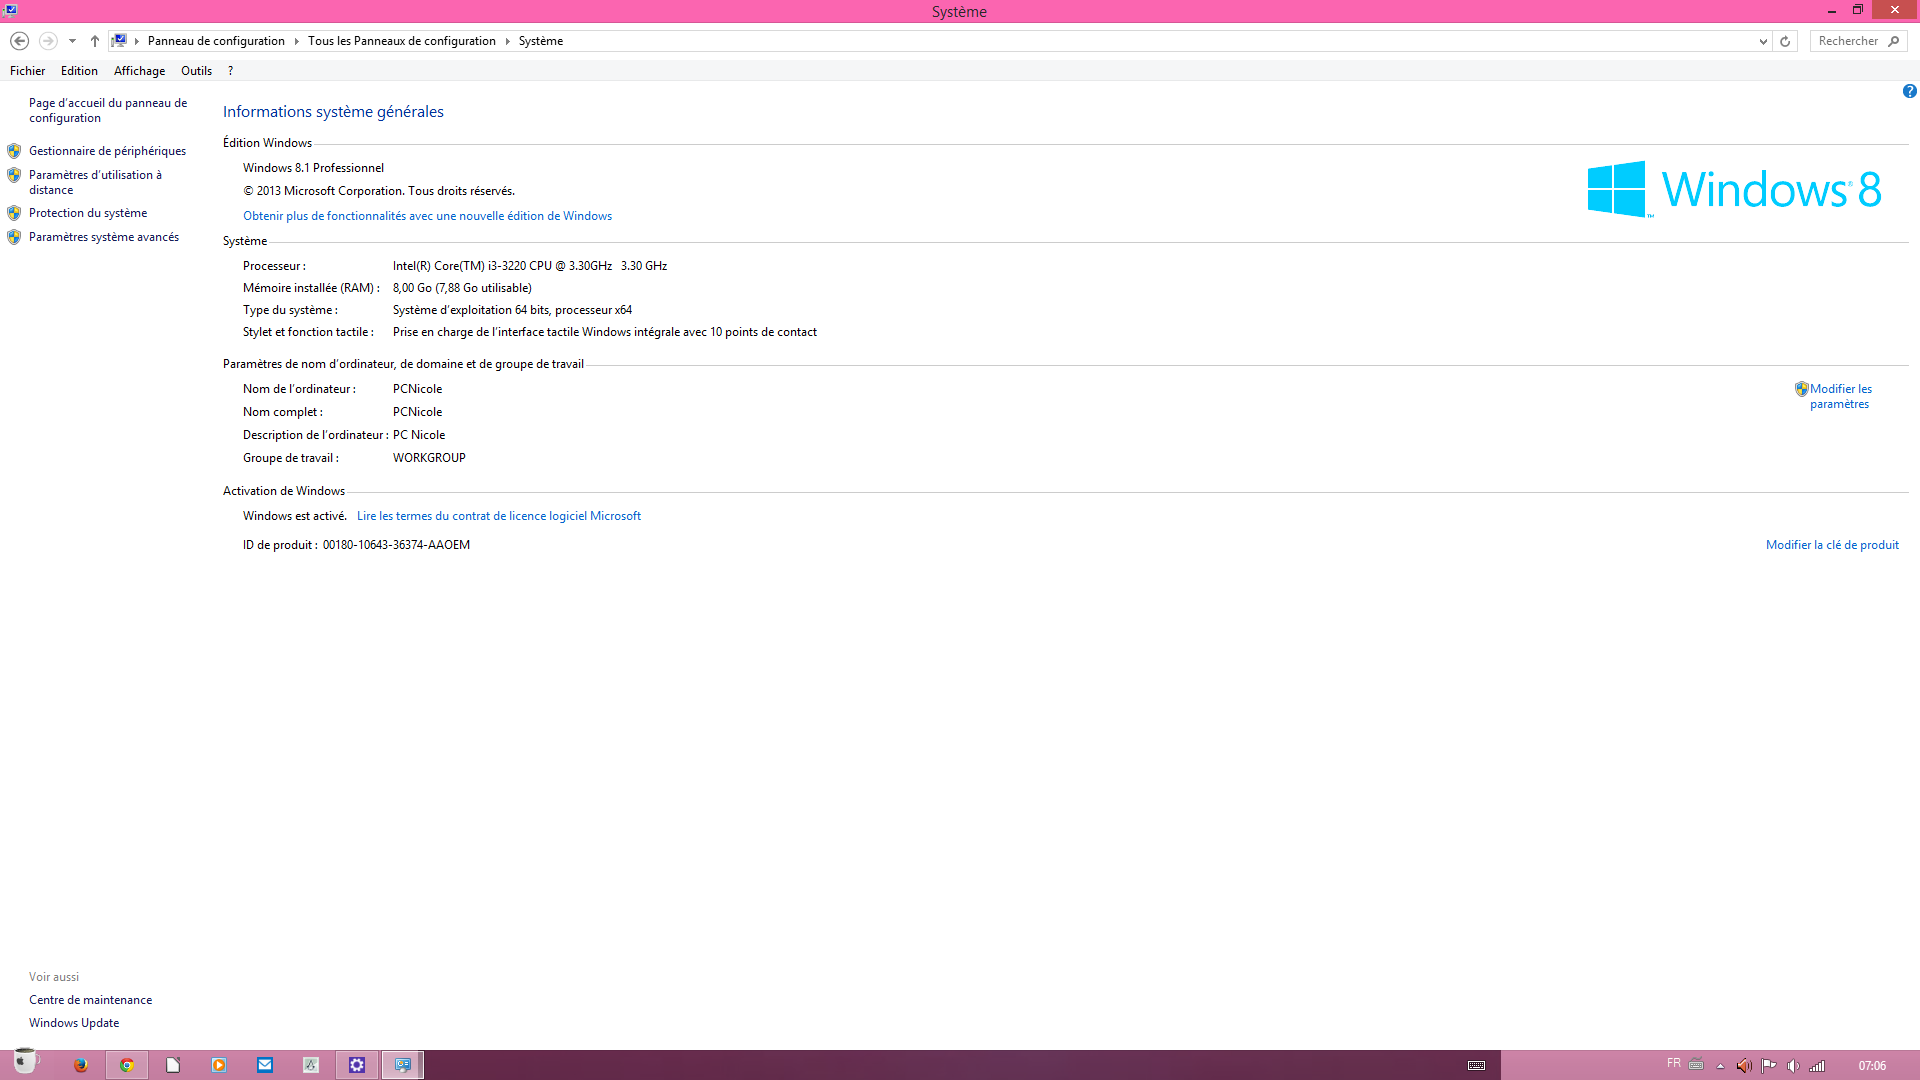Open 'Page d'accueil du panneau de configuration'

(x=108, y=110)
